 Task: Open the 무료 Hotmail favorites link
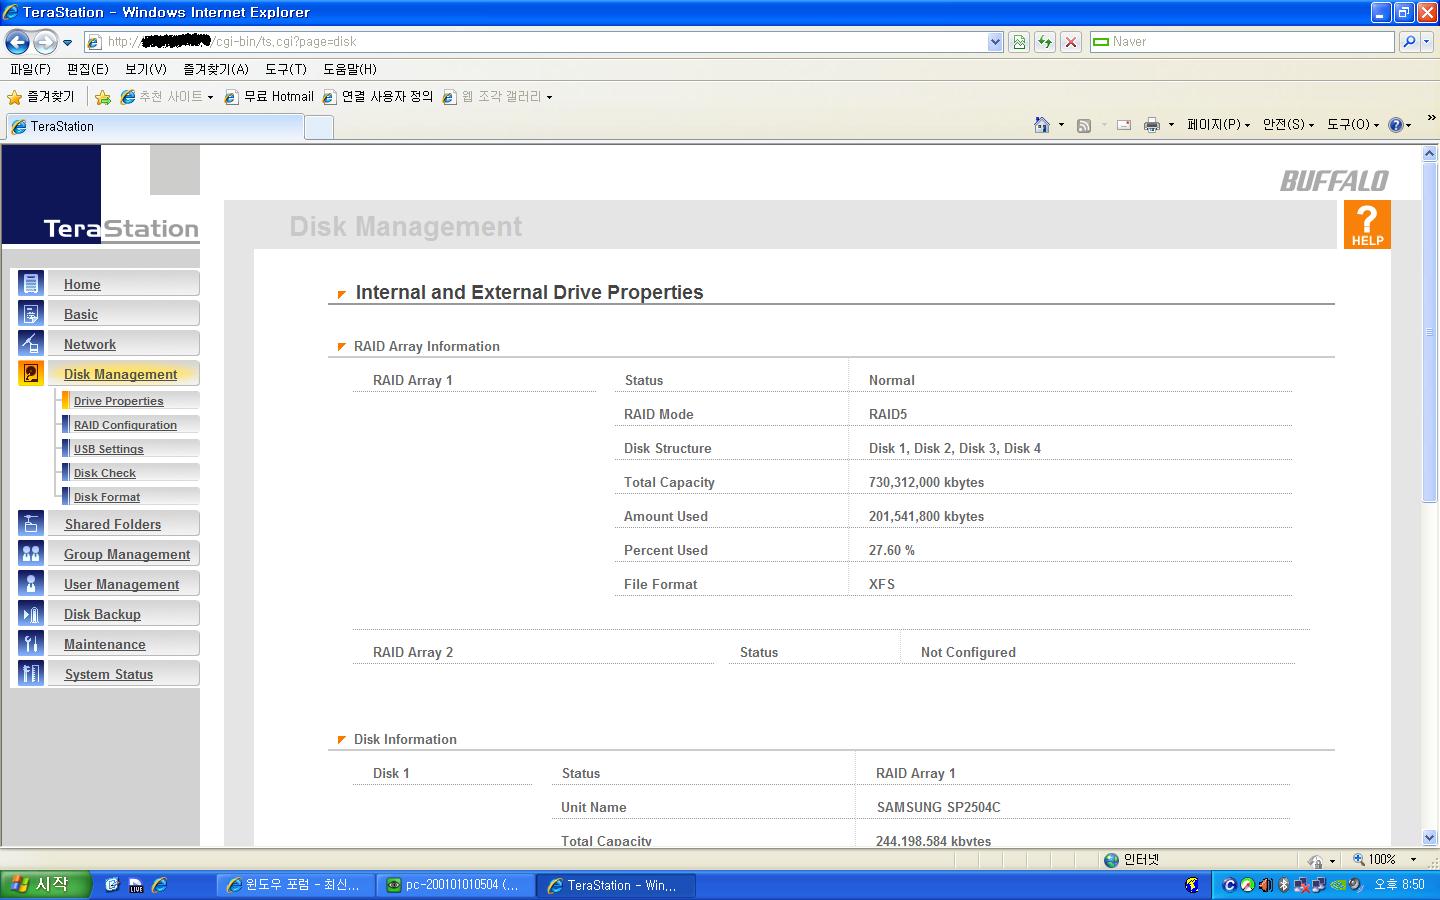coord(269,97)
